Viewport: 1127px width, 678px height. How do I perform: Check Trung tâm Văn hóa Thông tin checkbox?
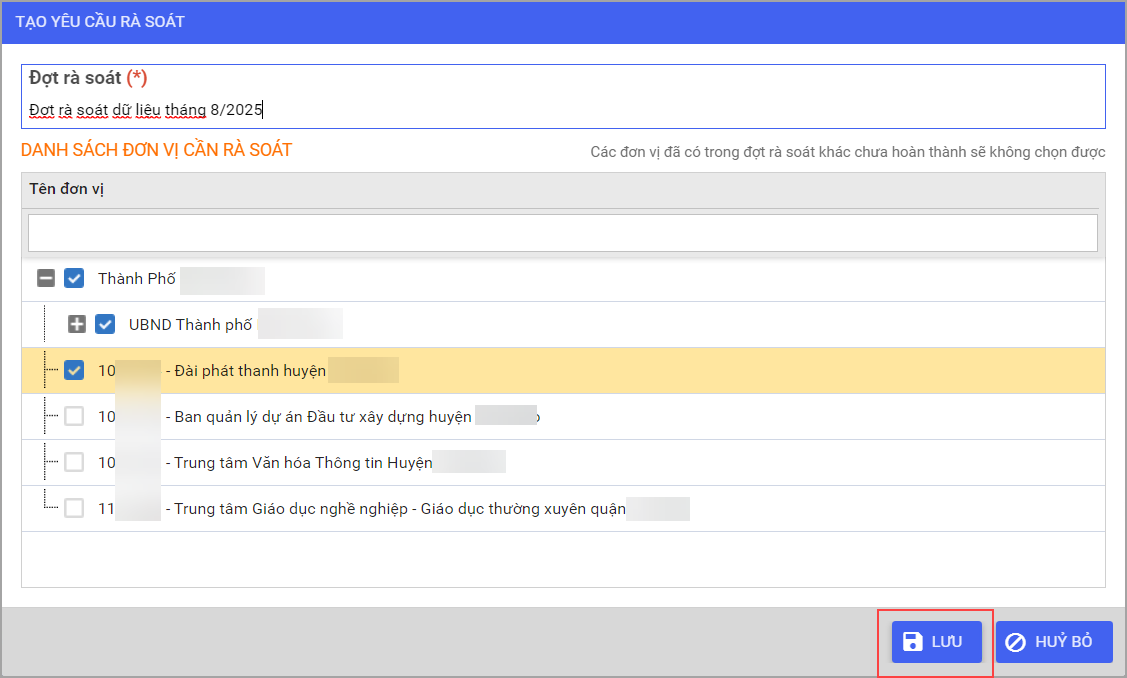click(74, 462)
